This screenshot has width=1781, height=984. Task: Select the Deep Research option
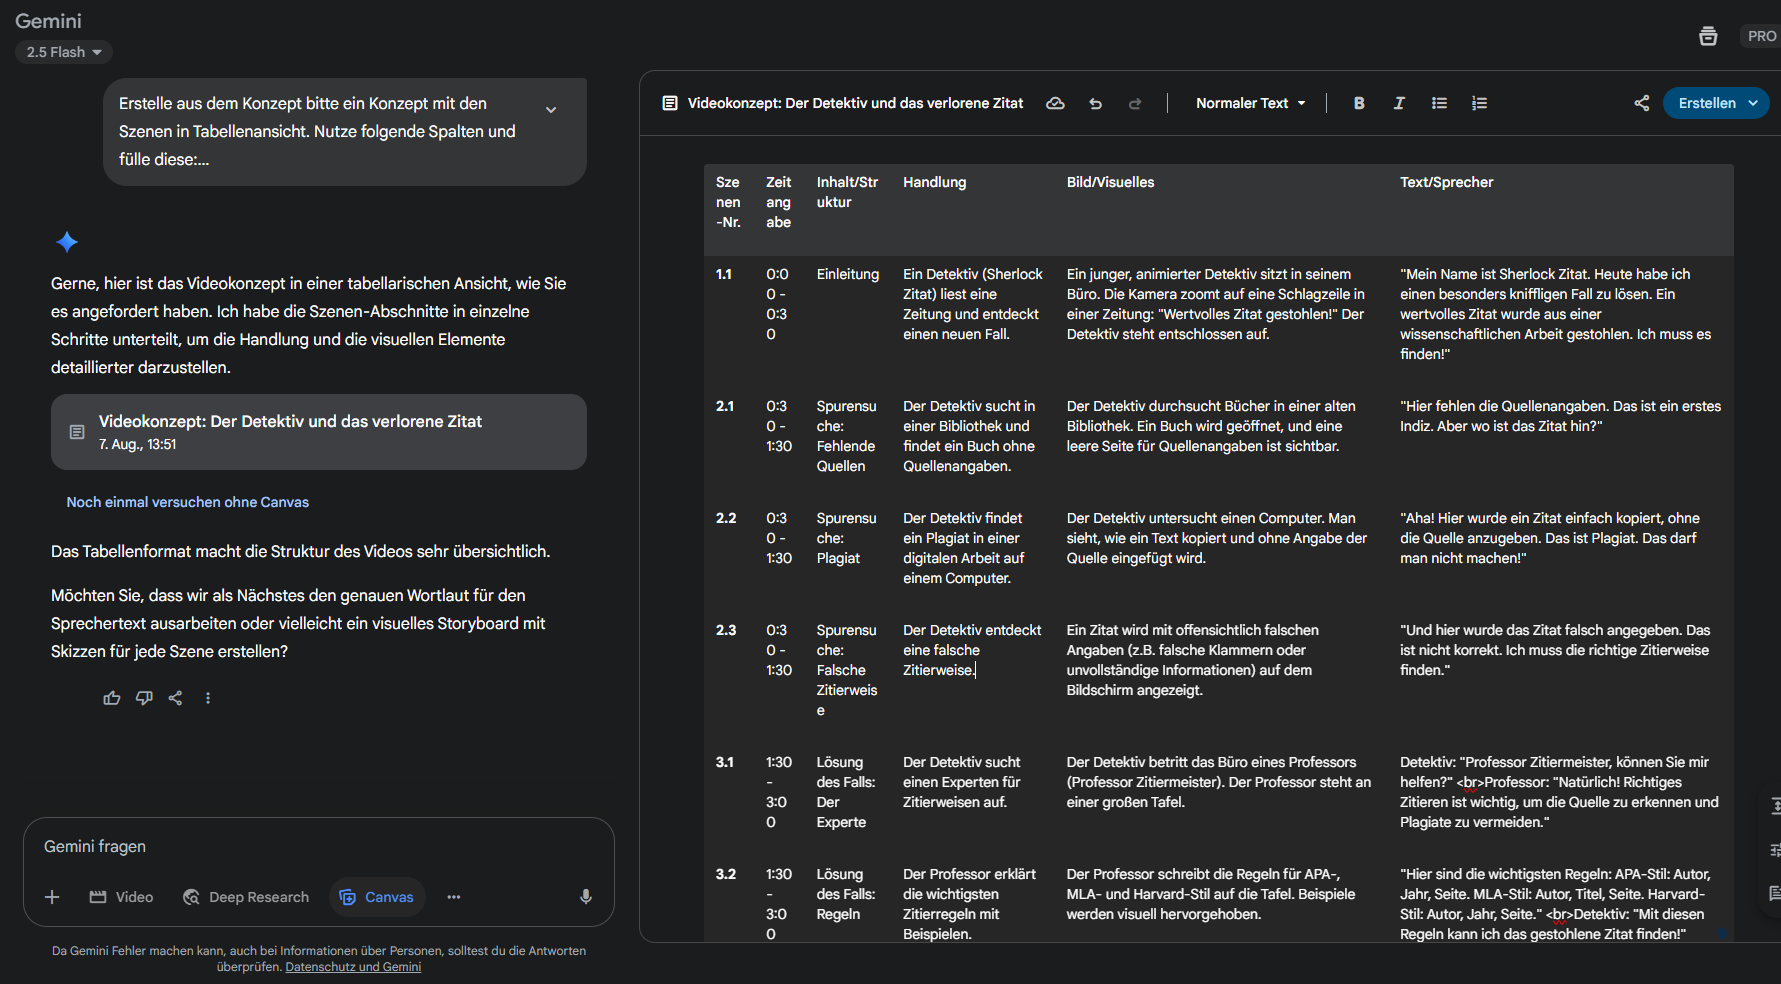coord(246,897)
